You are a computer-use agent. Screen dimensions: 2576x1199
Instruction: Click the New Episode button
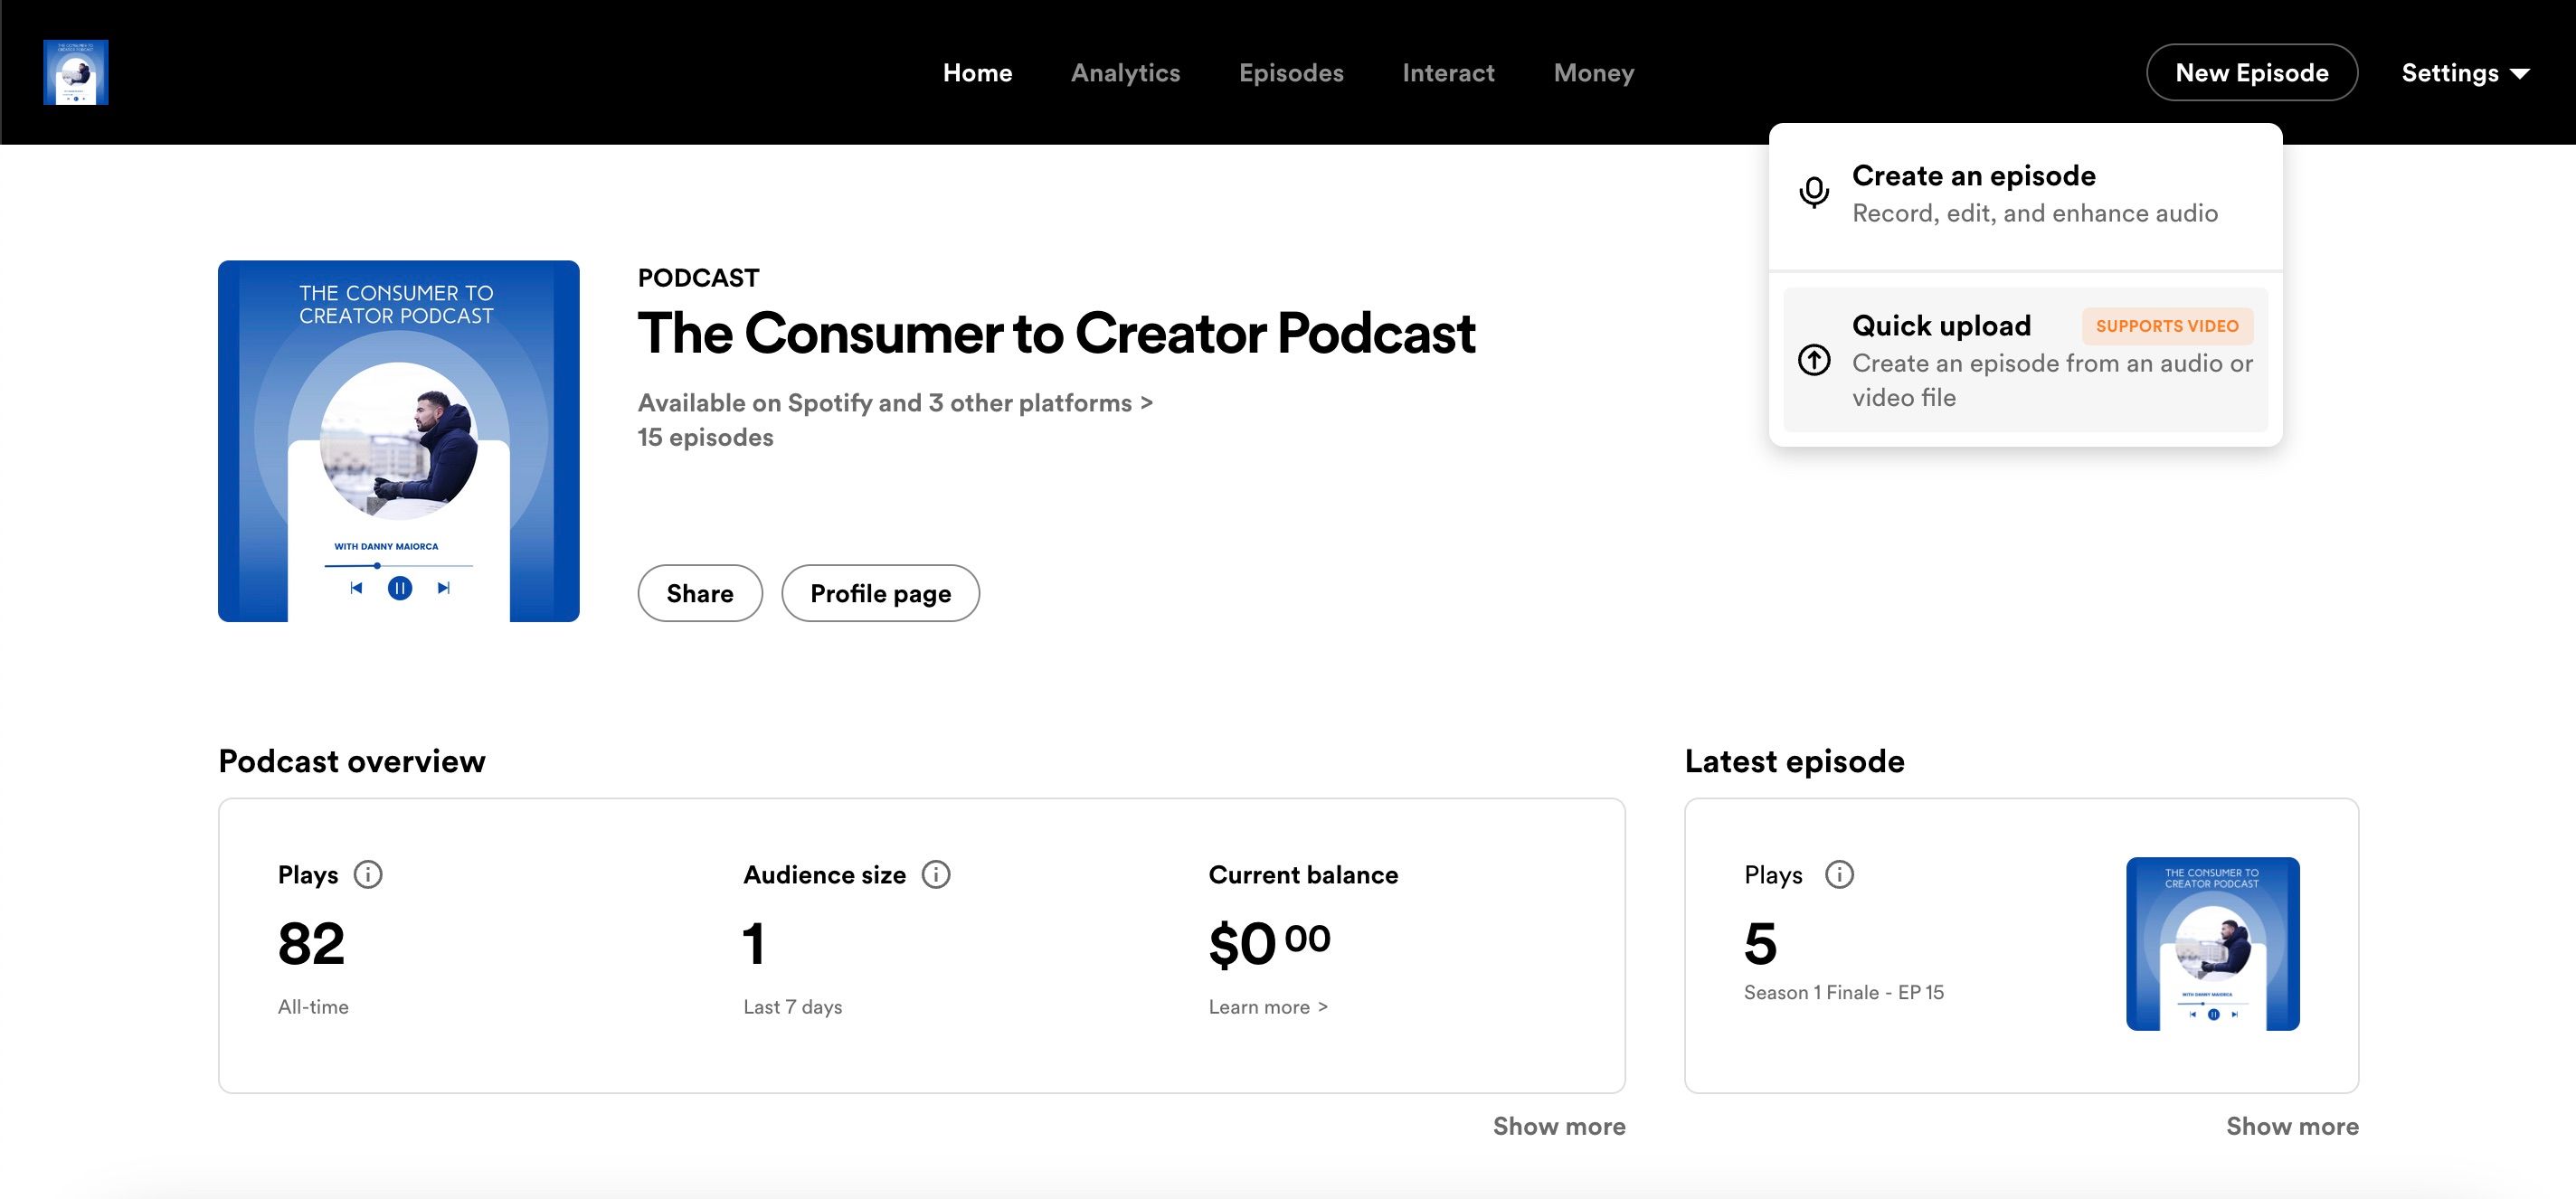(x=2252, y=72)
